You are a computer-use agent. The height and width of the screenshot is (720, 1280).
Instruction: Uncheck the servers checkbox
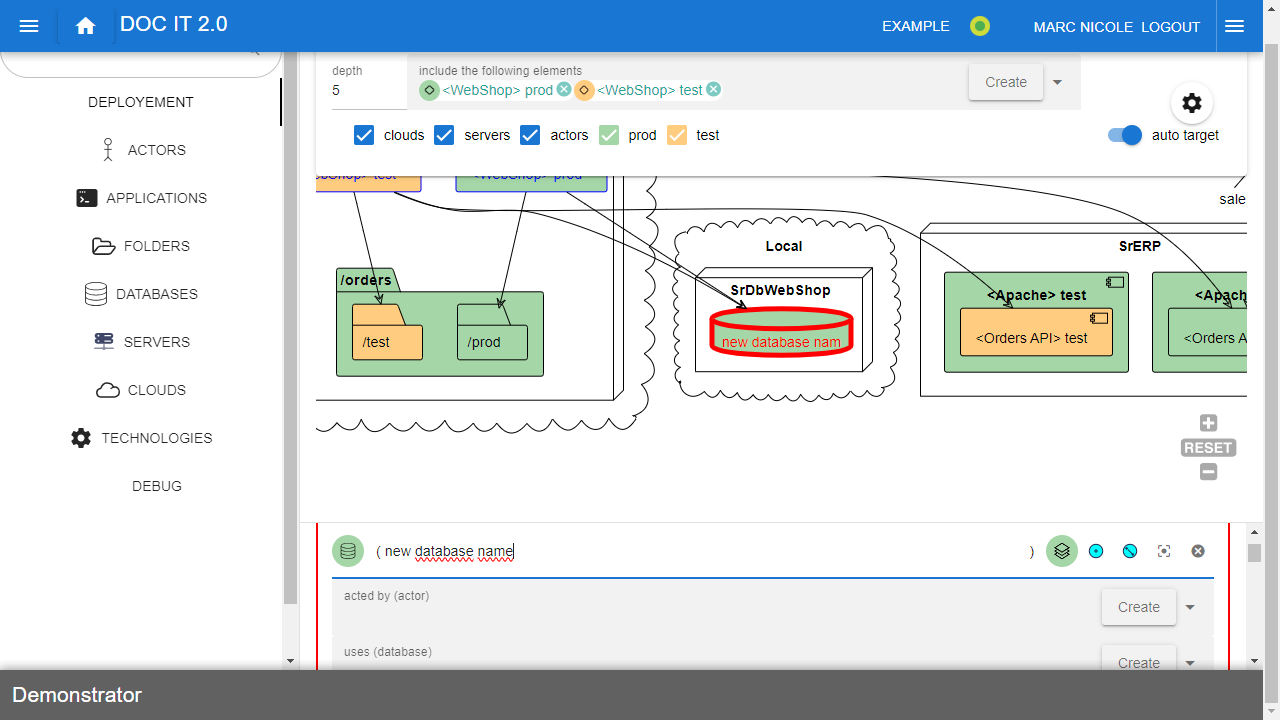click(444, 135)
